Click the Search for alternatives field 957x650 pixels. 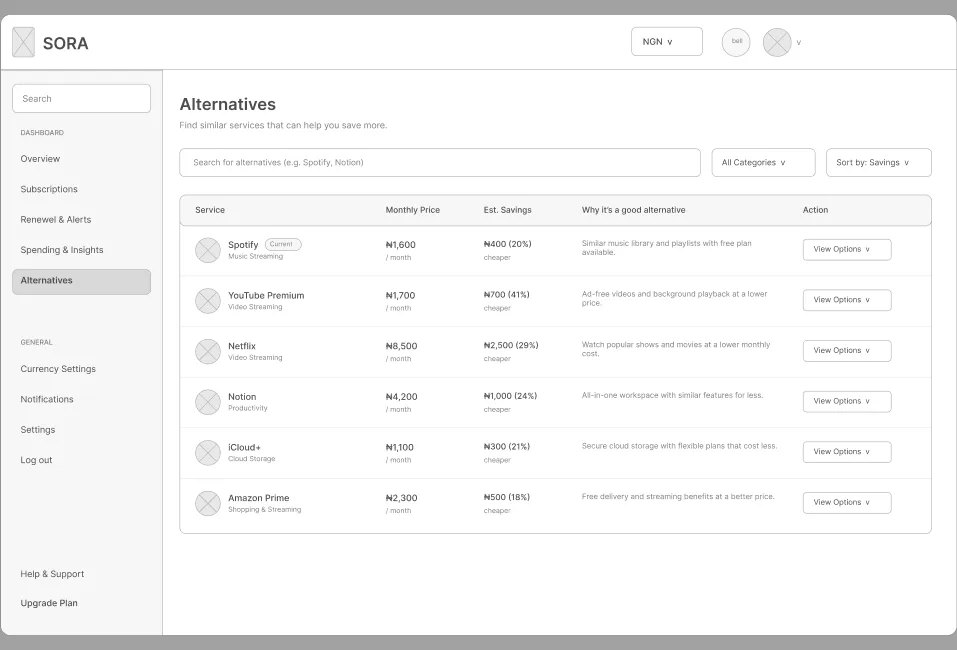pyautogui.click(x=439, y=162)
